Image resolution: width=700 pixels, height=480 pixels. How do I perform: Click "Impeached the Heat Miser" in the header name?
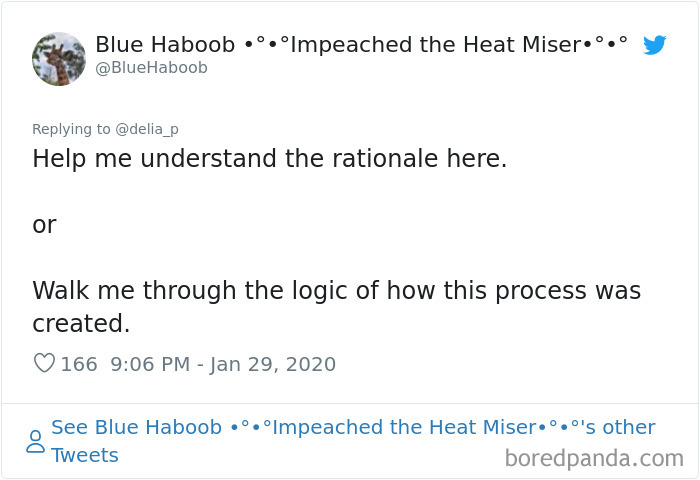[x=432, y=44]
